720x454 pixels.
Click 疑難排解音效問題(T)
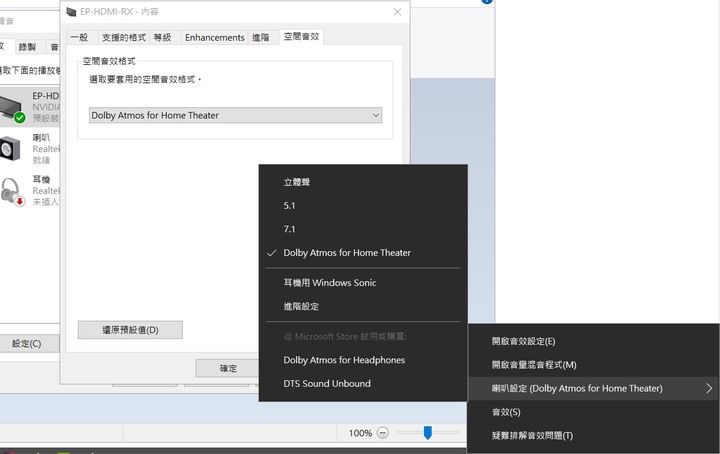593,436
